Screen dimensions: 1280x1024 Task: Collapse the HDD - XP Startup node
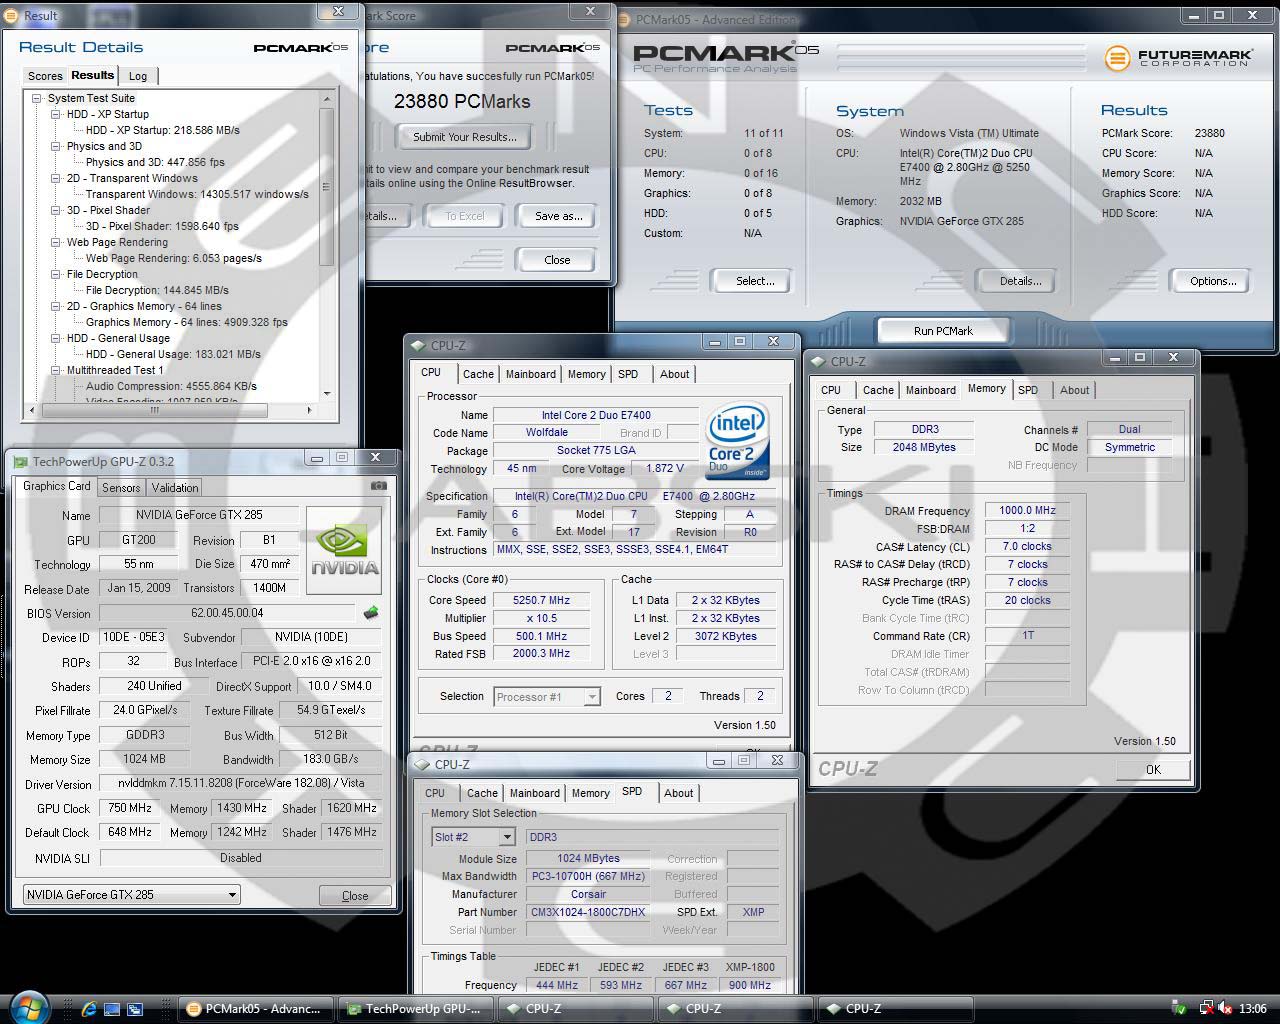(x=56, y=114)
